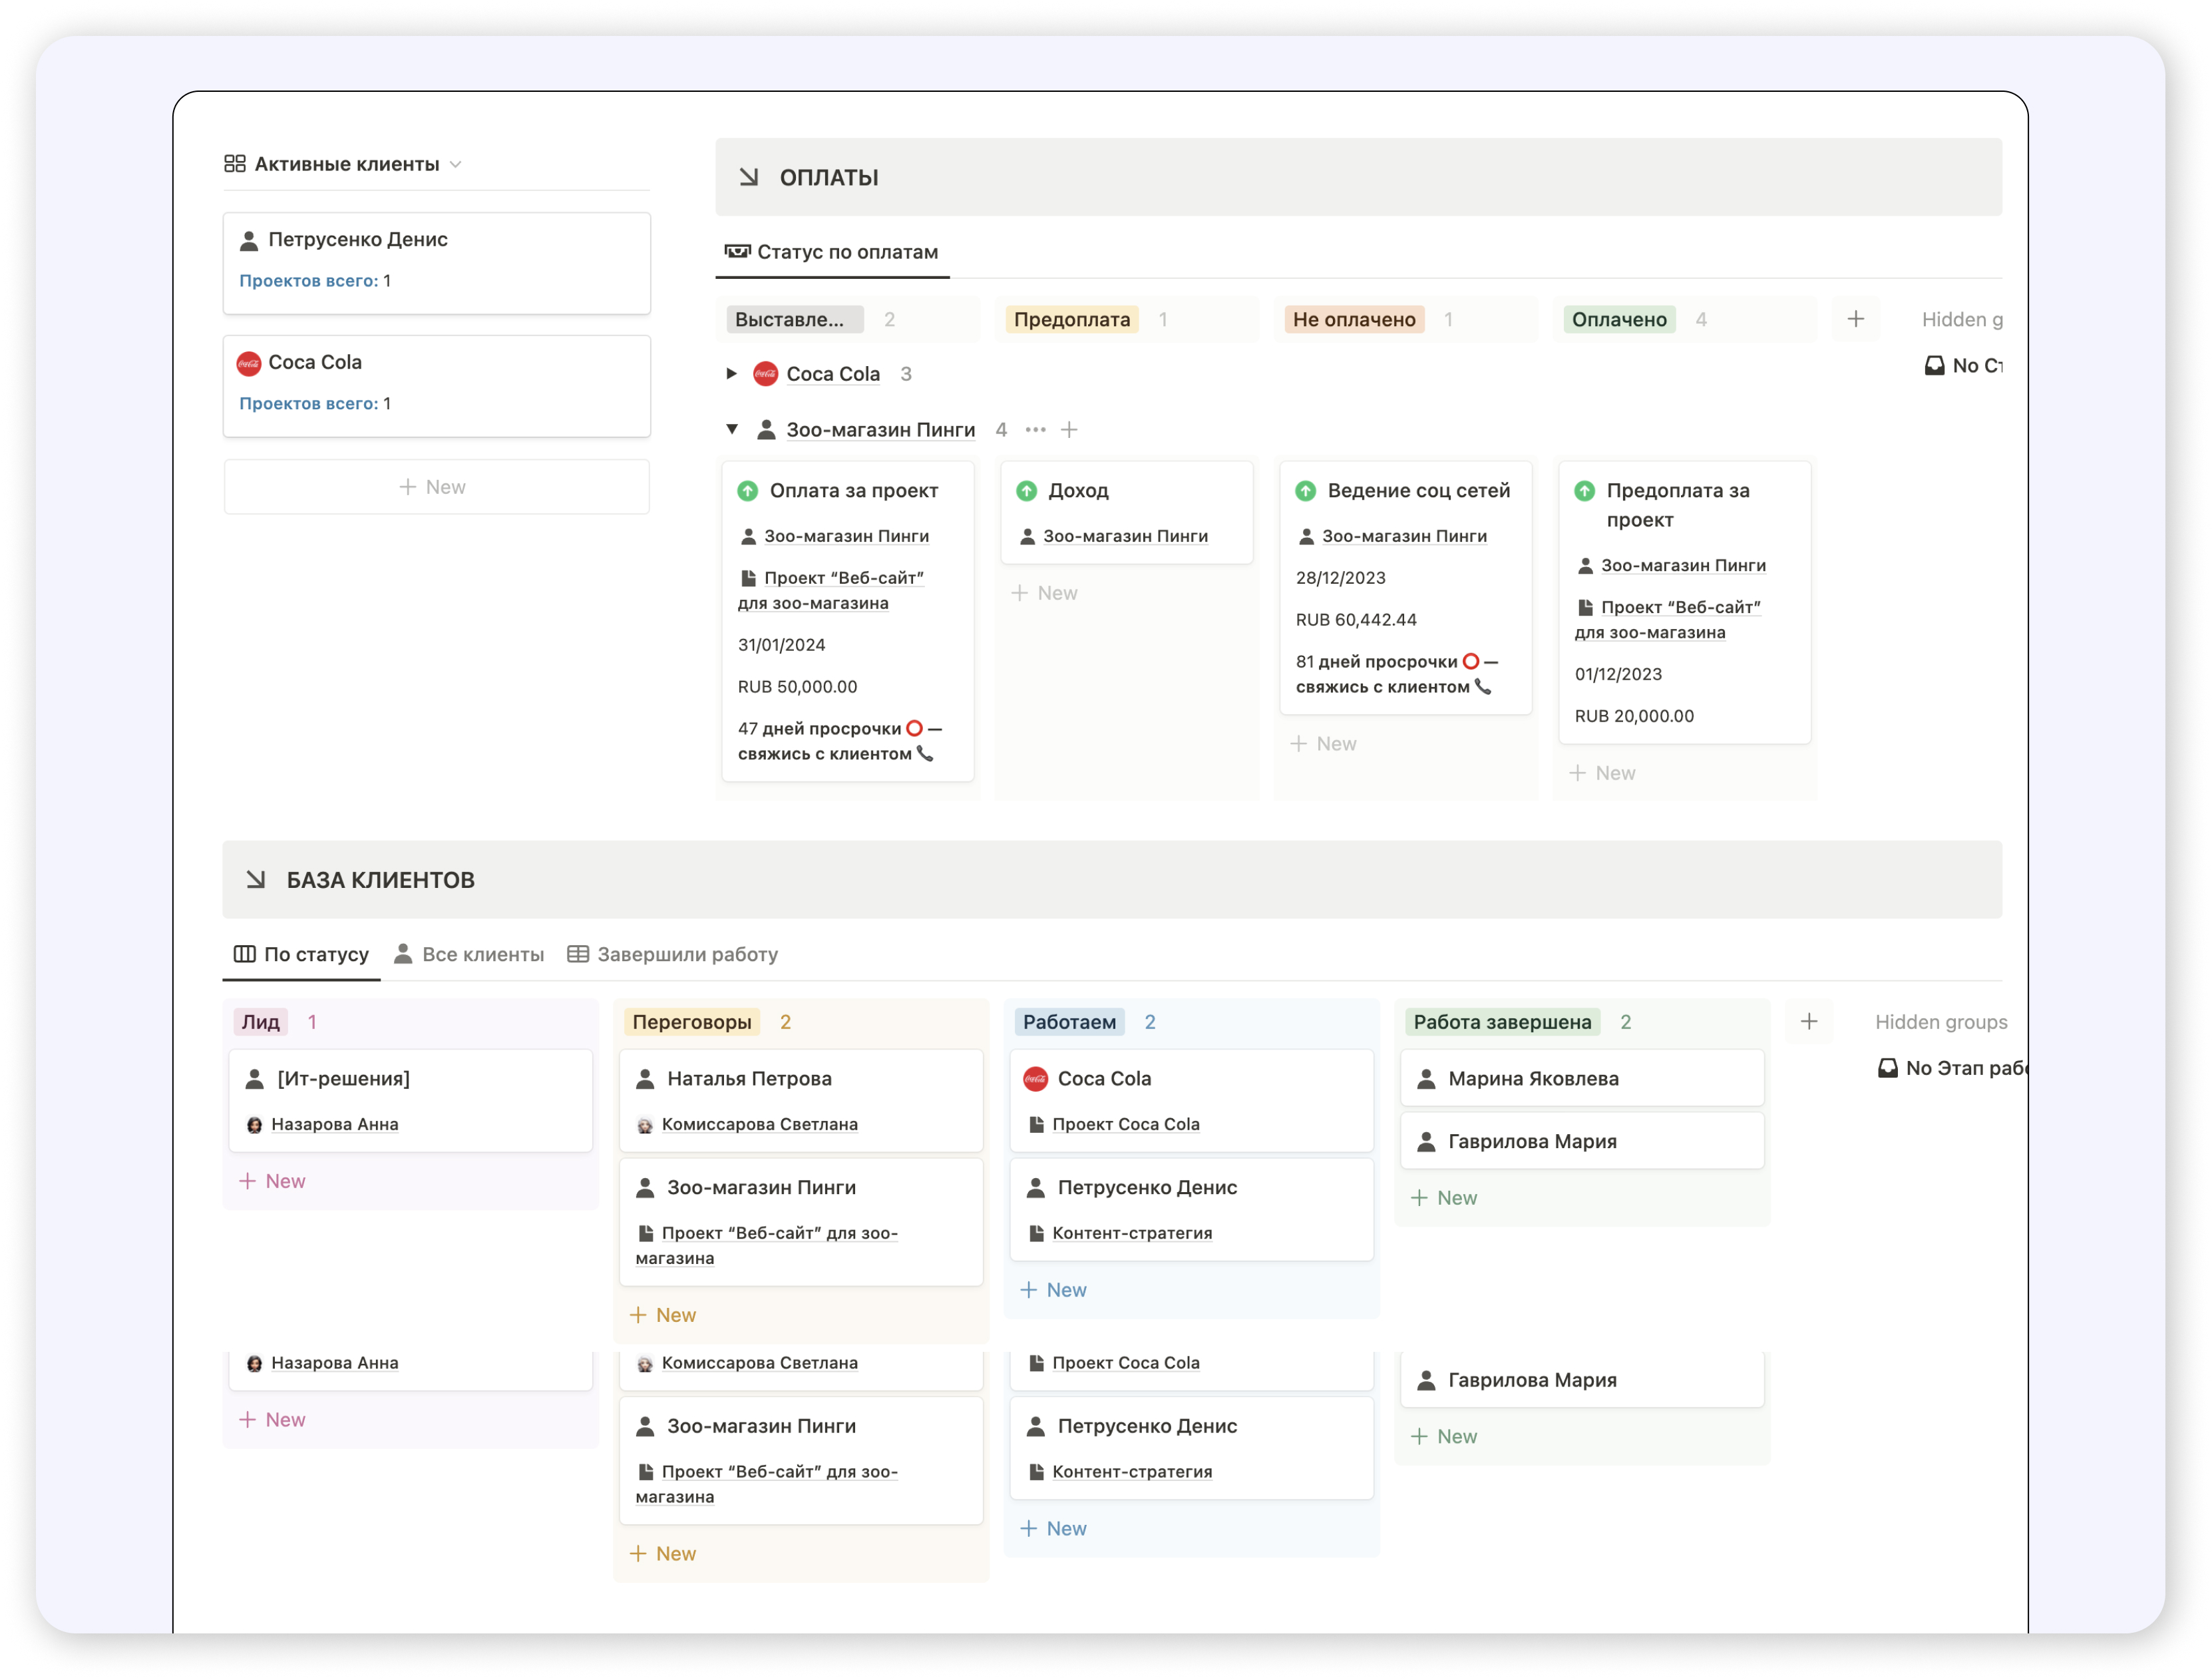
Task: Collapse the Зоо-магазин Пинги payments group
Action: [731, 429]
